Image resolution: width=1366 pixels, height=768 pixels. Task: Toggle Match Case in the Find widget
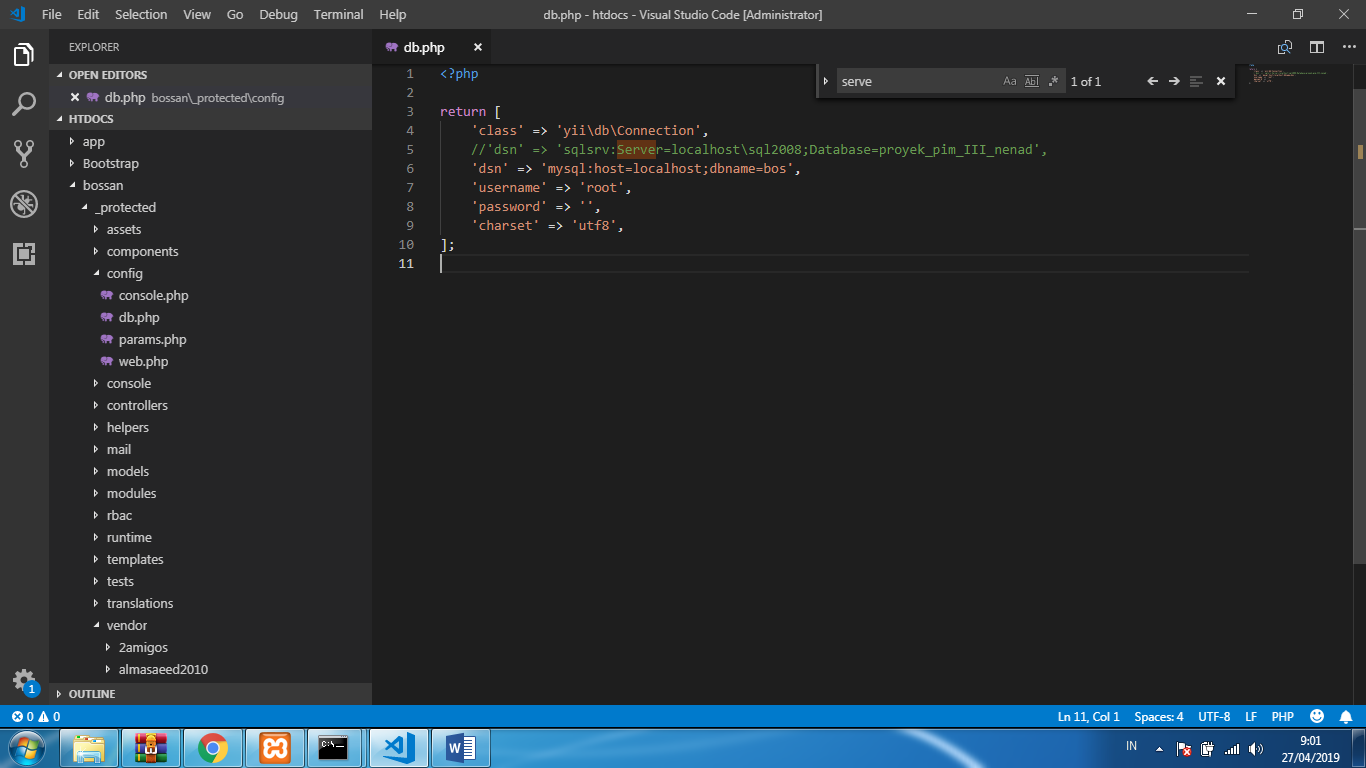1010,81
